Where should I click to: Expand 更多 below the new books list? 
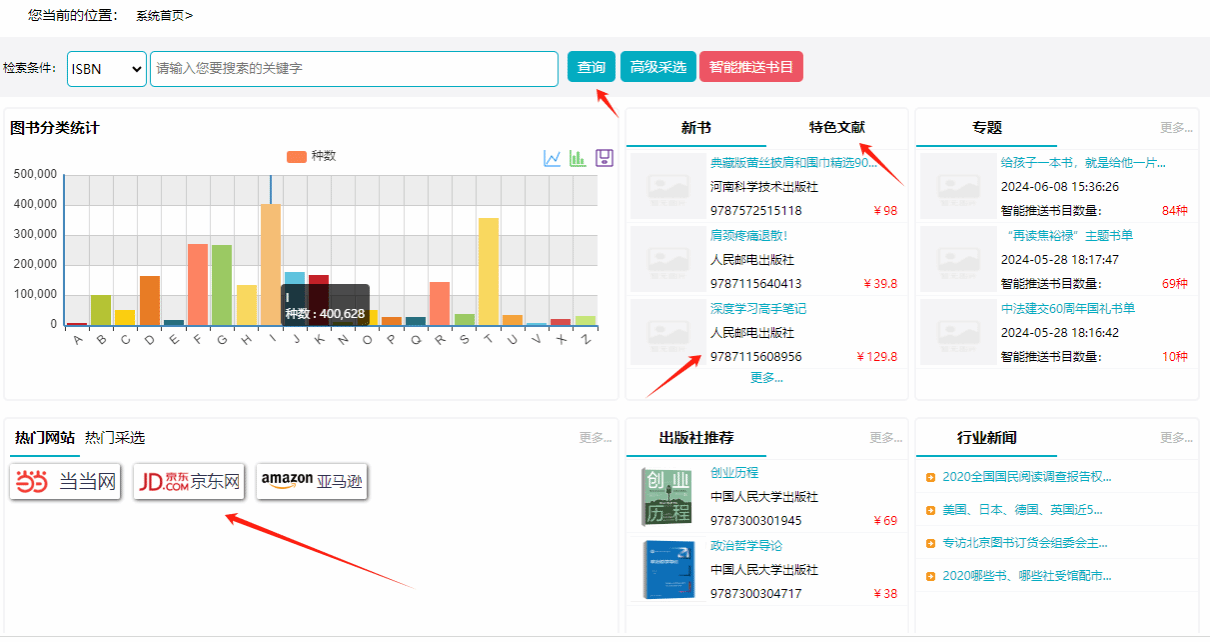coord(766,378)
